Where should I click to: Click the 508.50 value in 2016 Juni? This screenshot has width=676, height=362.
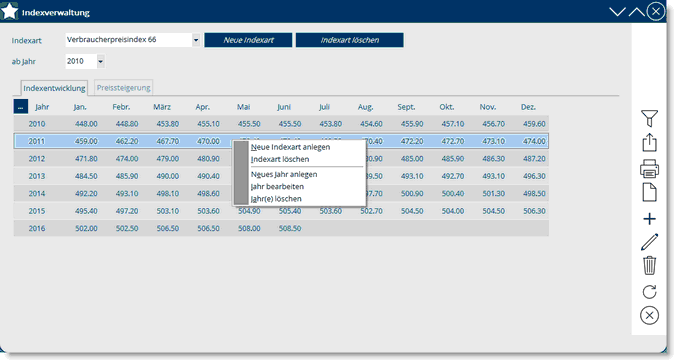290,228
